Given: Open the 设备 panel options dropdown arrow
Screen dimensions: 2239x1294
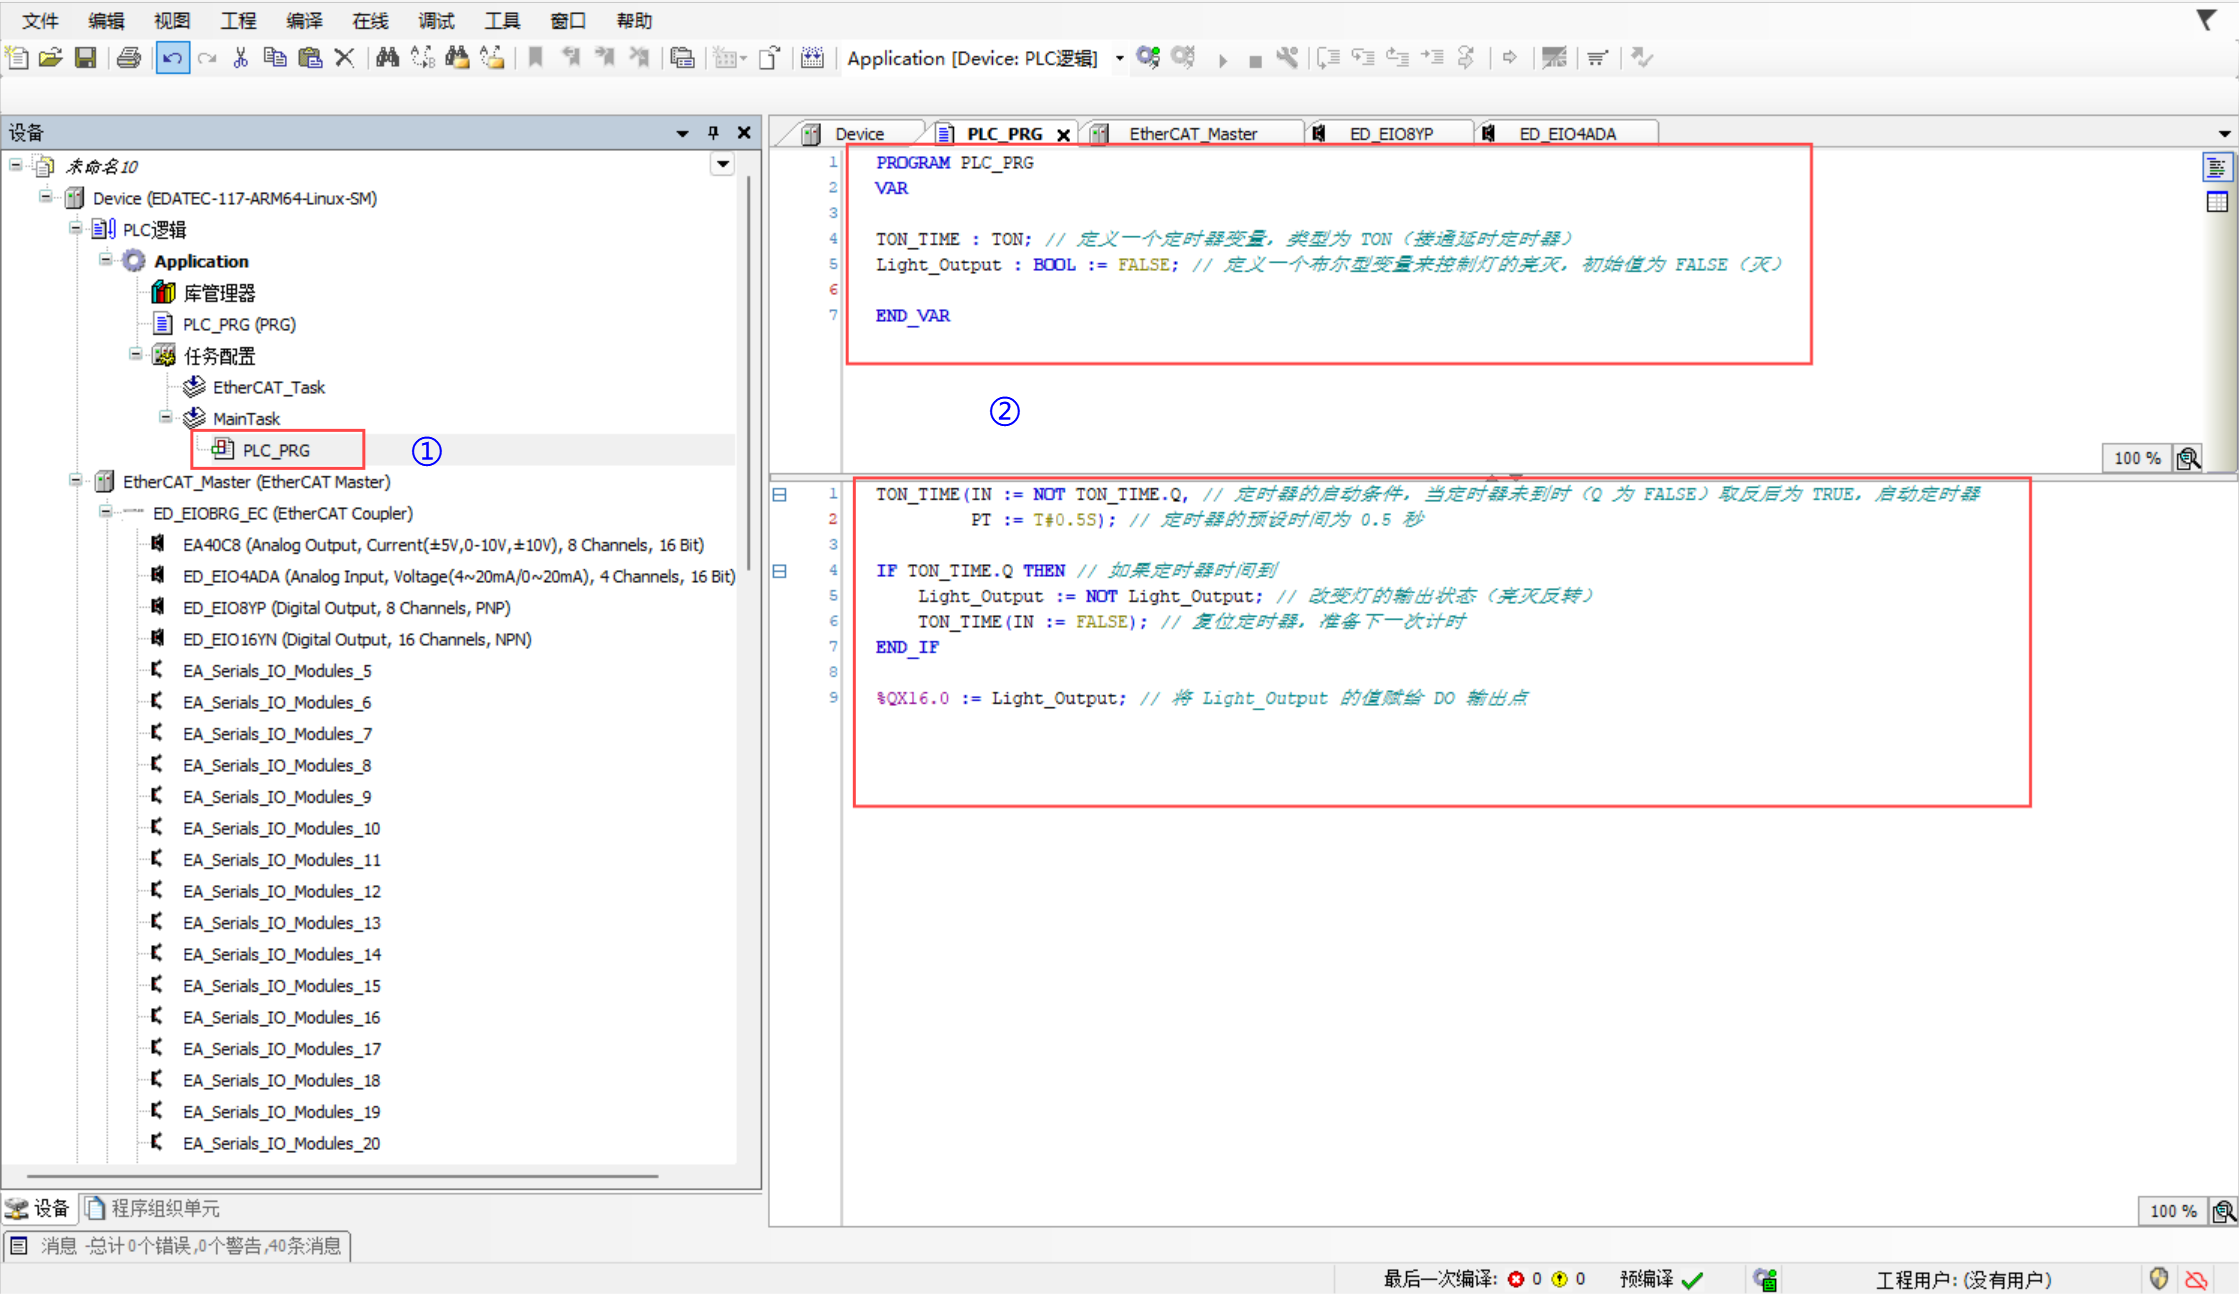Looking at the screenshot, I should [682, 133].
